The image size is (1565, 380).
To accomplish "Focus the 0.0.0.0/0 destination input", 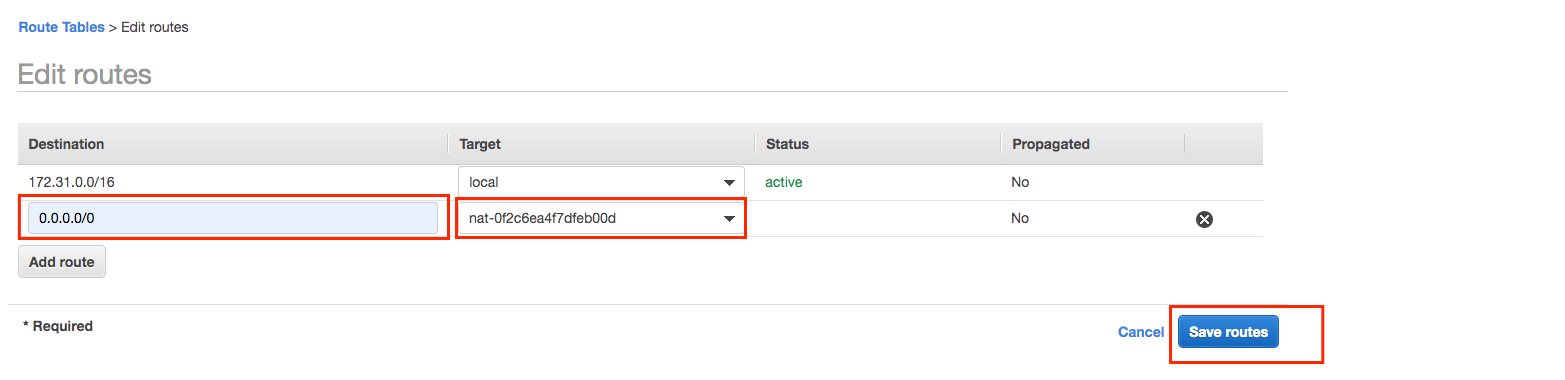I will (x=233, y=219).
